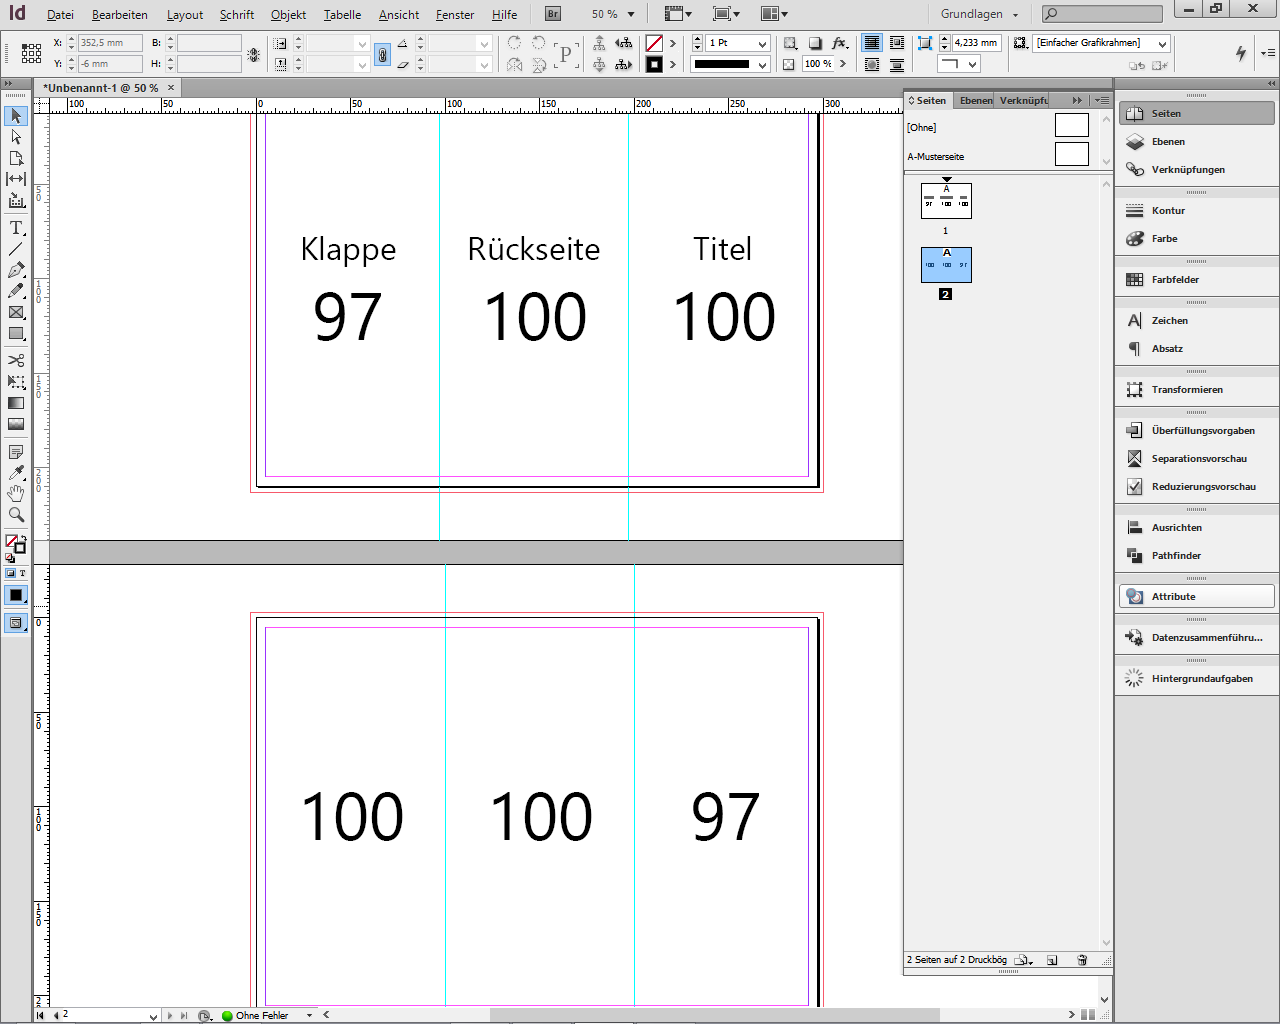Screen dimensions: 1280x1024
Task: Choose the Hand tool
Action: (x=16, y=494)
